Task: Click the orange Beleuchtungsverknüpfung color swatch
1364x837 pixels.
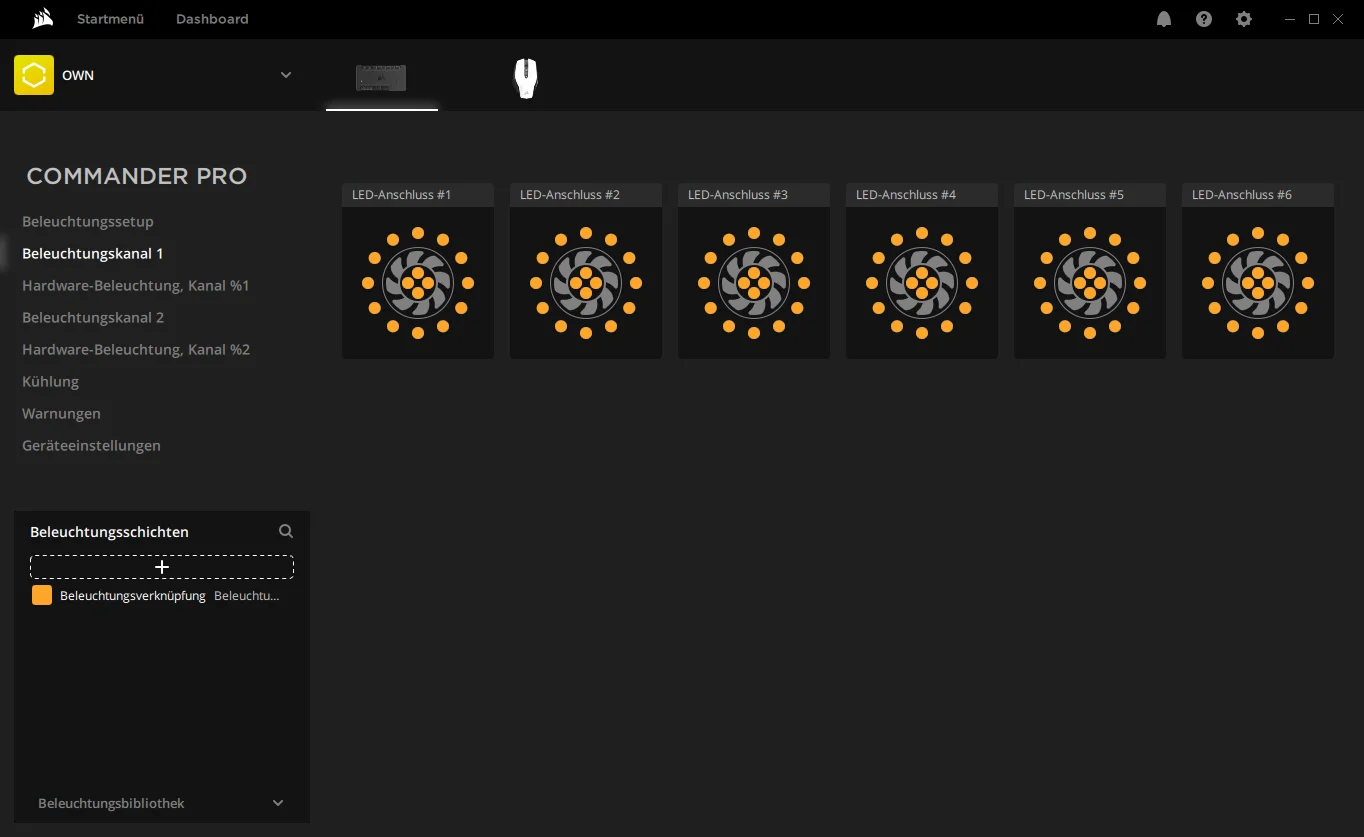Action: 42,595
